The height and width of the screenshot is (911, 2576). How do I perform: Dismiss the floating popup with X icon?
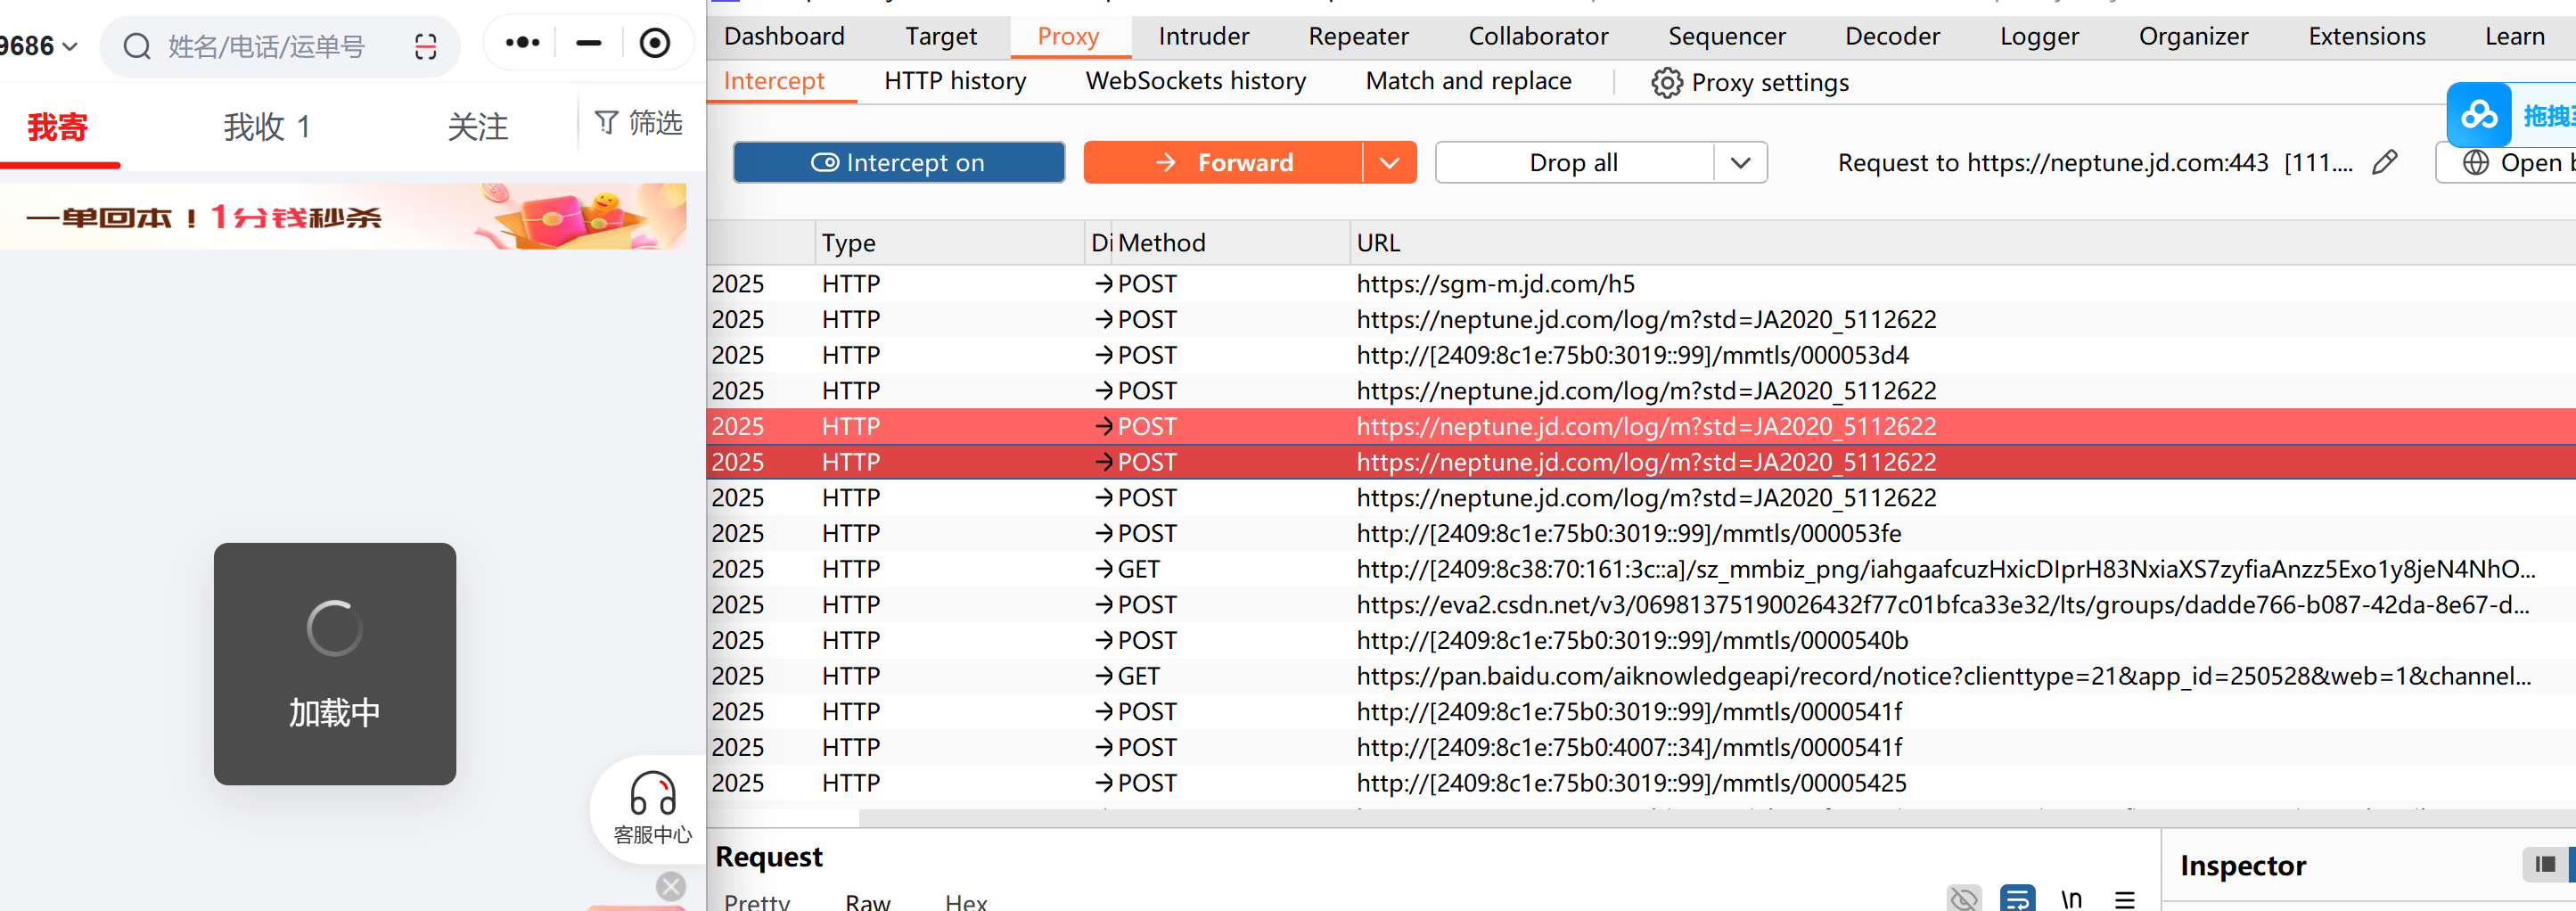coord(671,886)
